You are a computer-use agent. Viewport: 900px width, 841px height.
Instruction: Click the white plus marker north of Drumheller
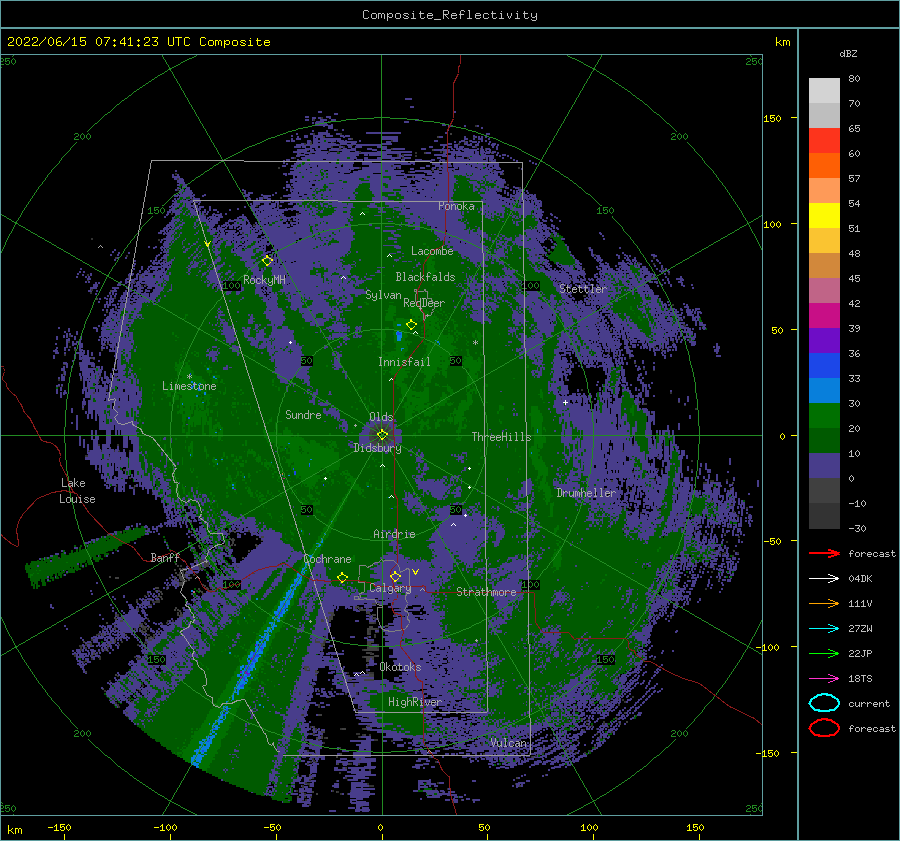565,402
